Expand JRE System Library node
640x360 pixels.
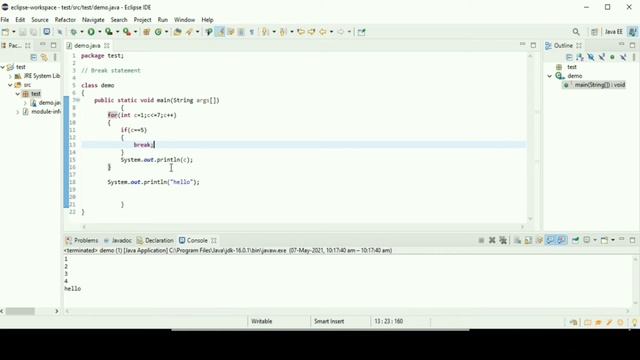click(x=10, y=76)
